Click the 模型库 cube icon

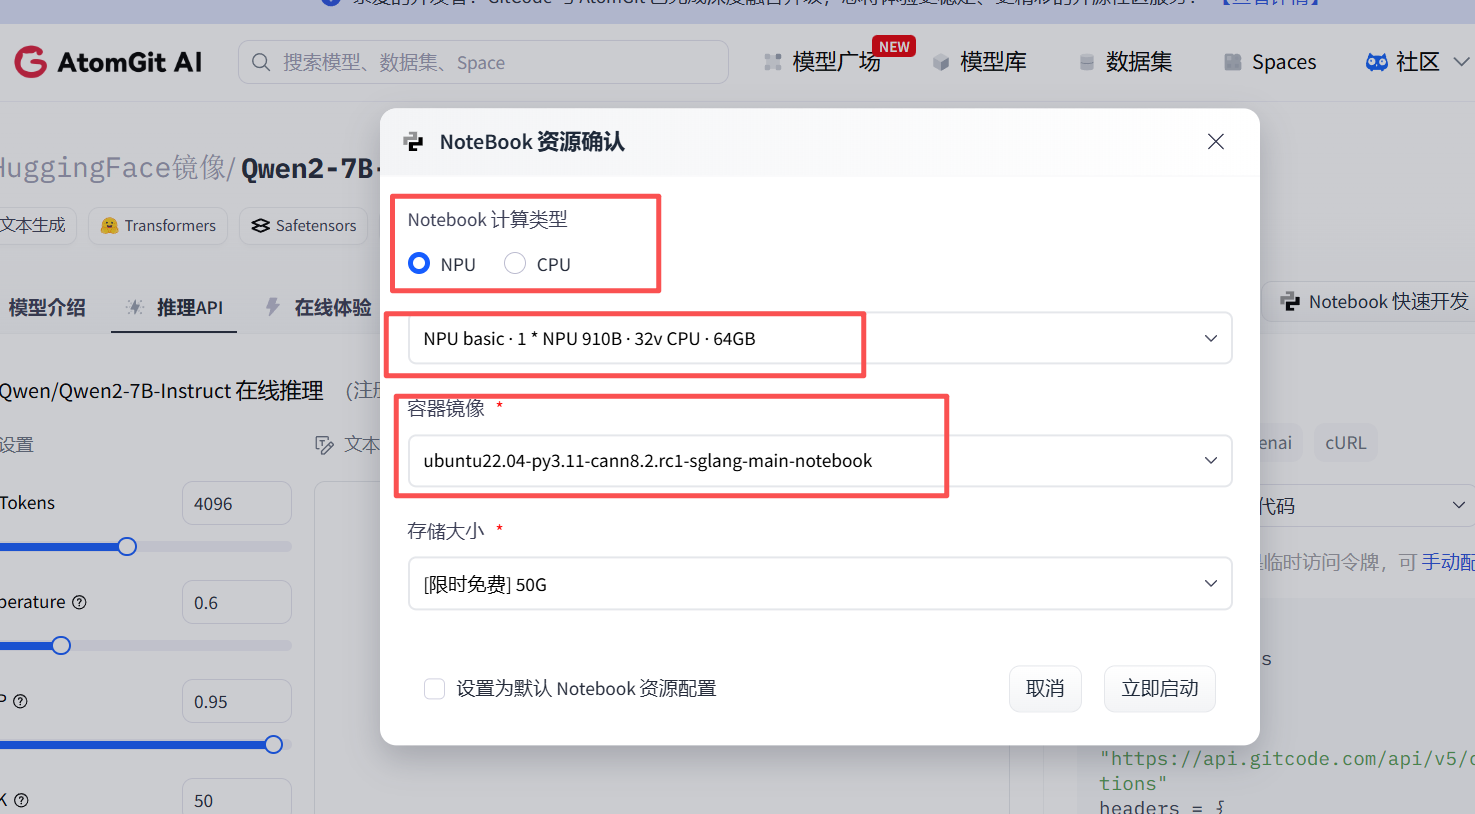pyautogui.click(x=941, y=62)
